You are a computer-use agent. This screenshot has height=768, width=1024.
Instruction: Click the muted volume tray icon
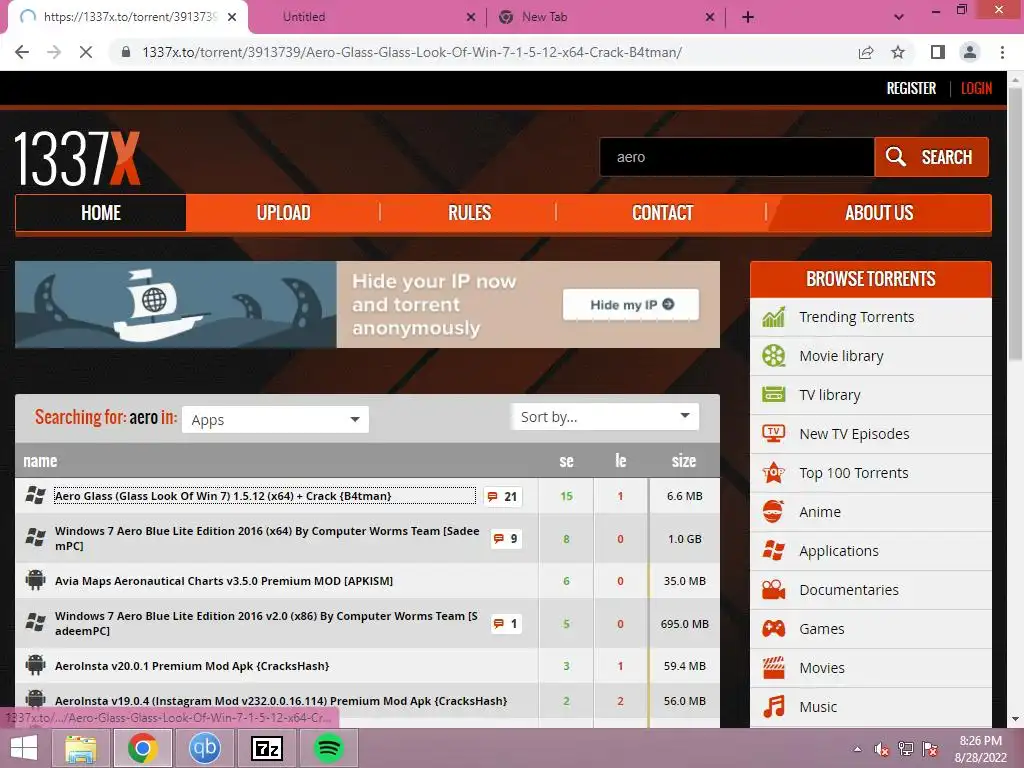[x=881, y=749]
